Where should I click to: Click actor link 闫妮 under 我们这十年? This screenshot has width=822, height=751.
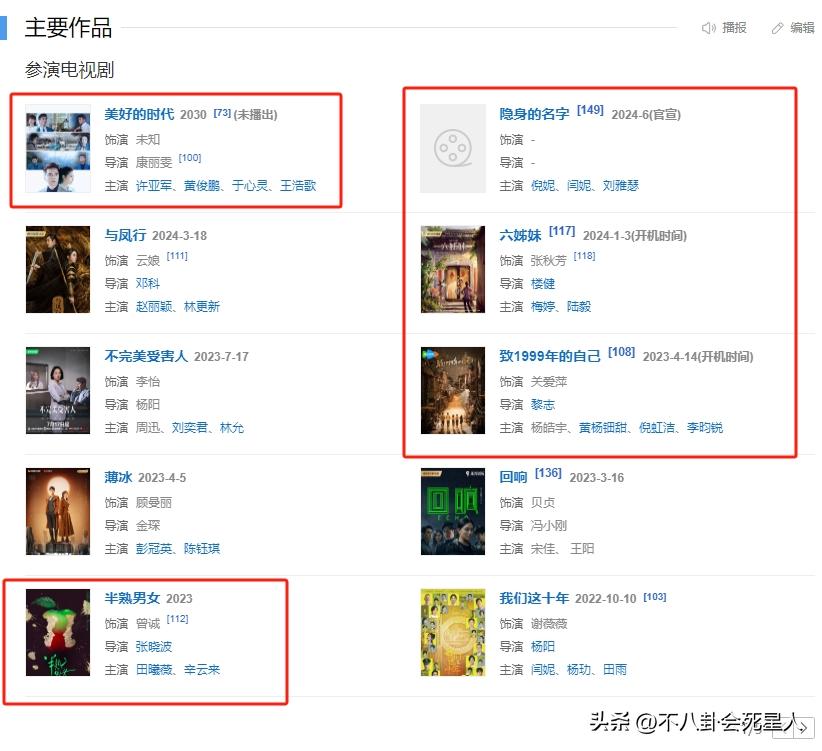click(x=543, y=670)
